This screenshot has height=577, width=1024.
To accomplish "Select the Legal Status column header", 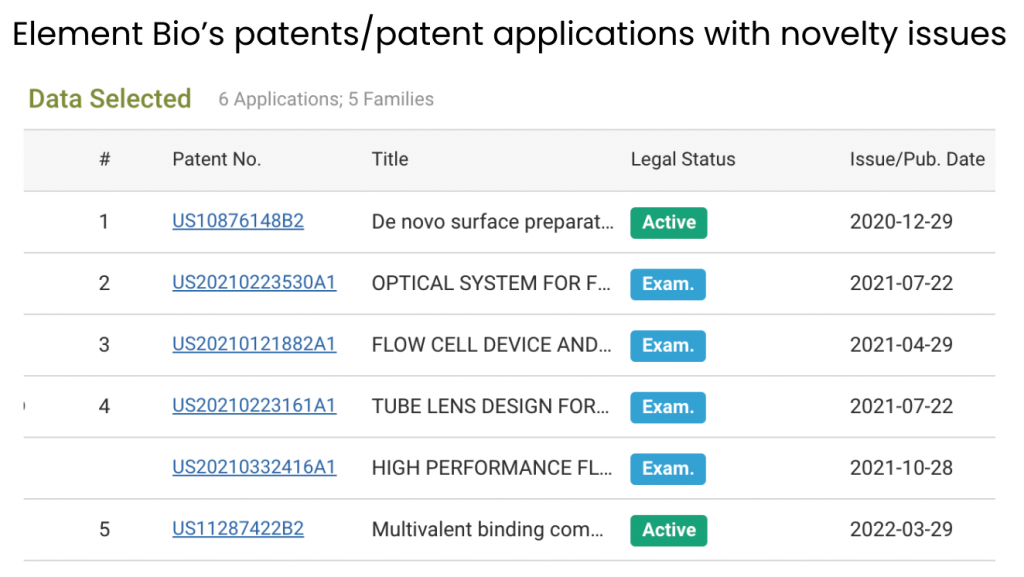I will tap(683, 159).
